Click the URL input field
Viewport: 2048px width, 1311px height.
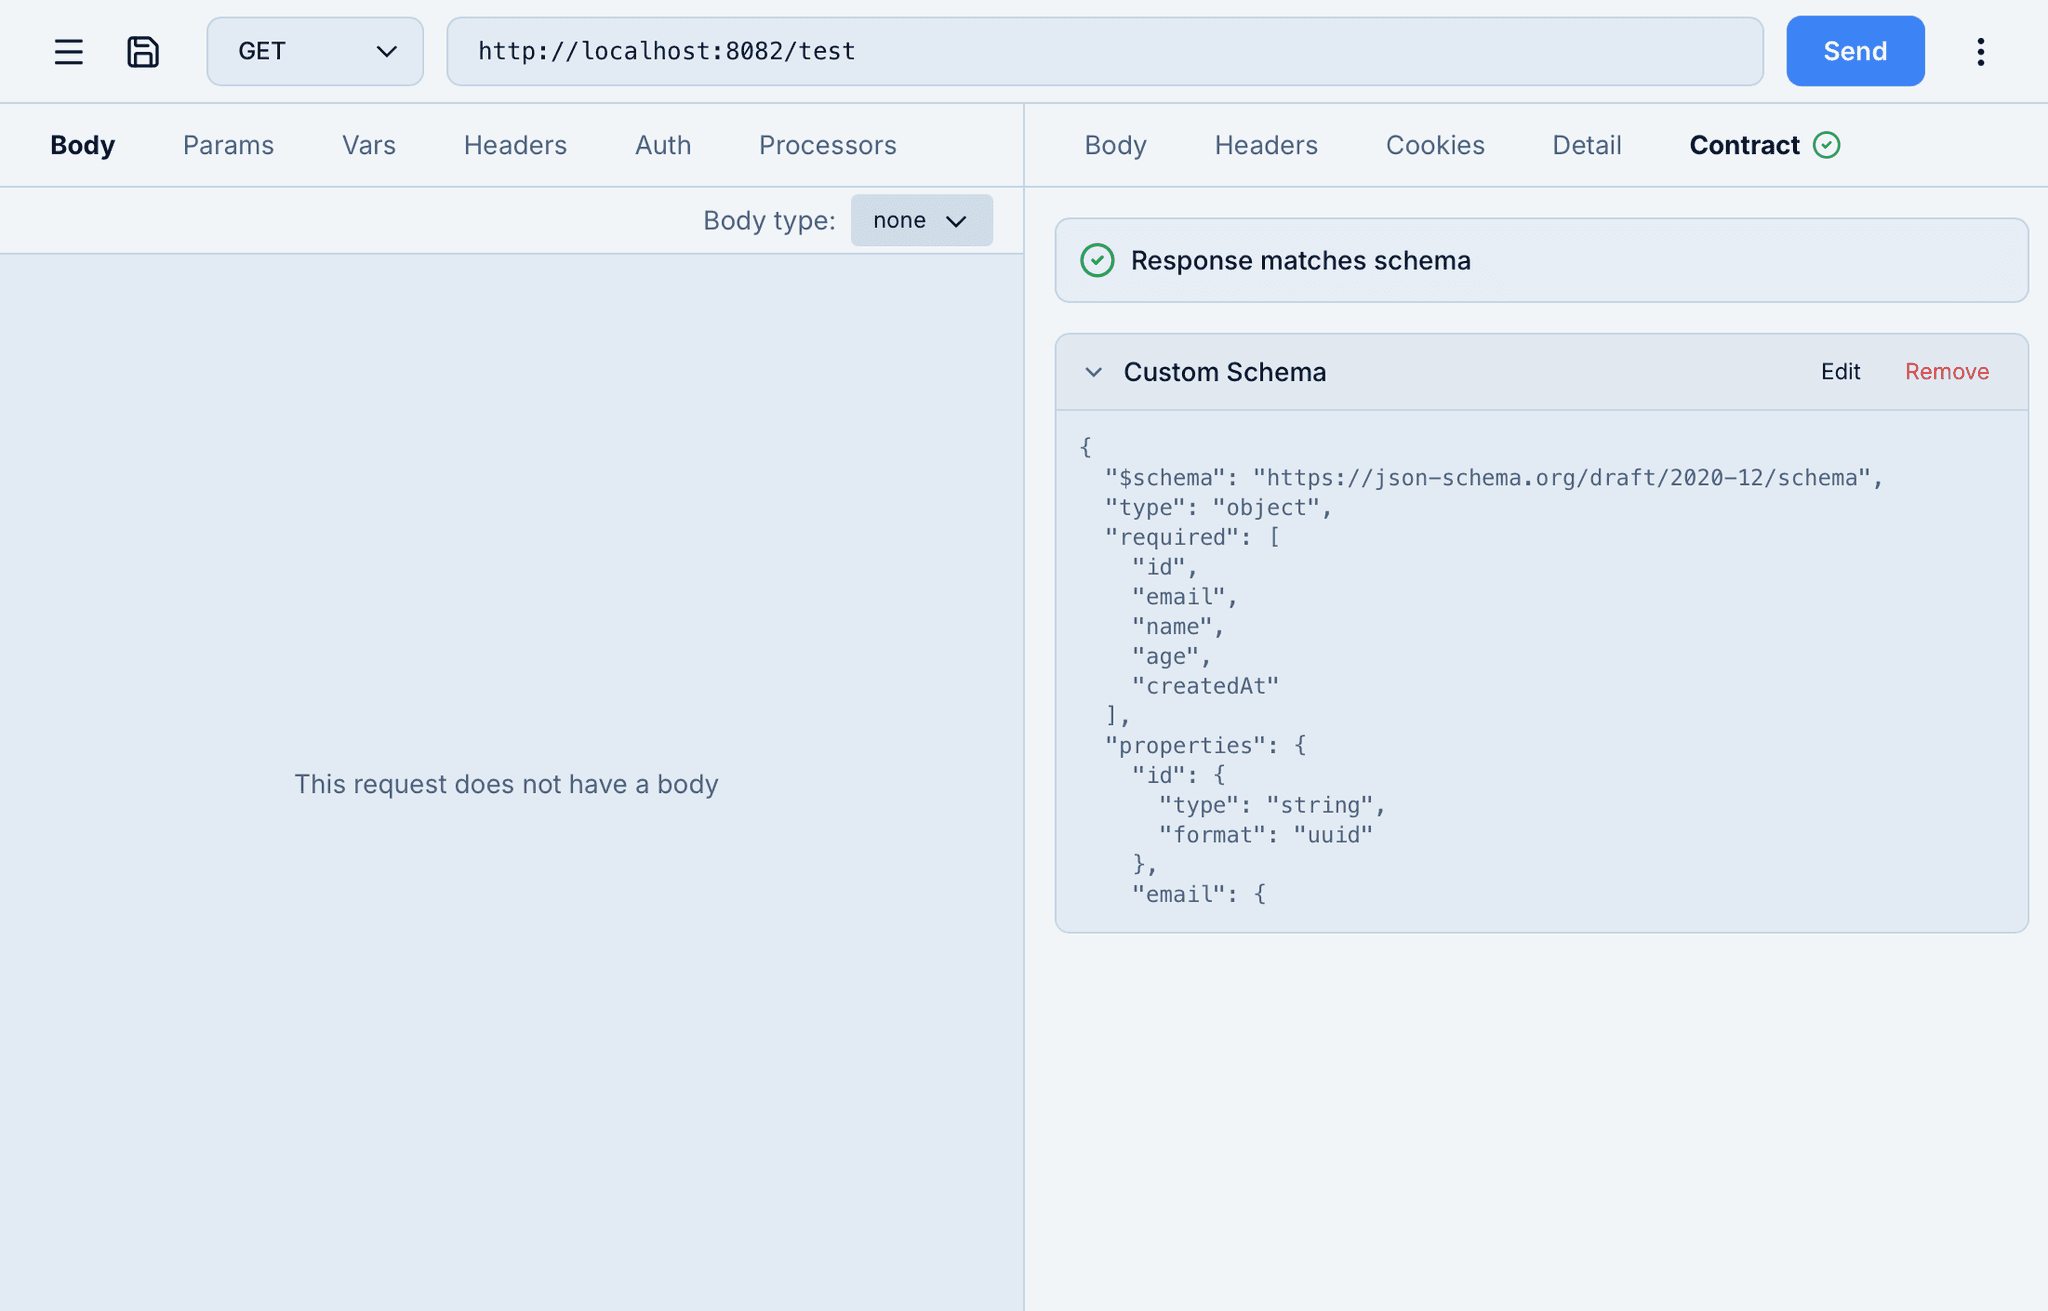coord(1104,51)
